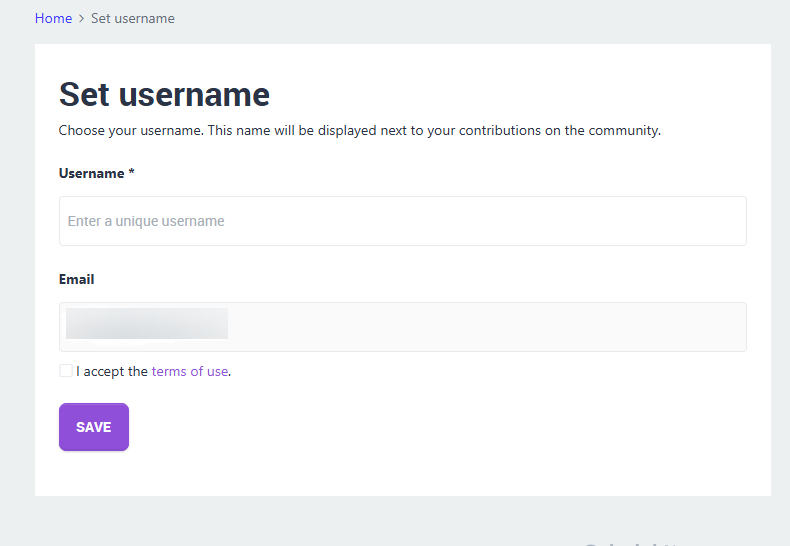This screenshot has height=546, width=790.
Task: Click the required asterisk beside Username
Action: (131, 173)
